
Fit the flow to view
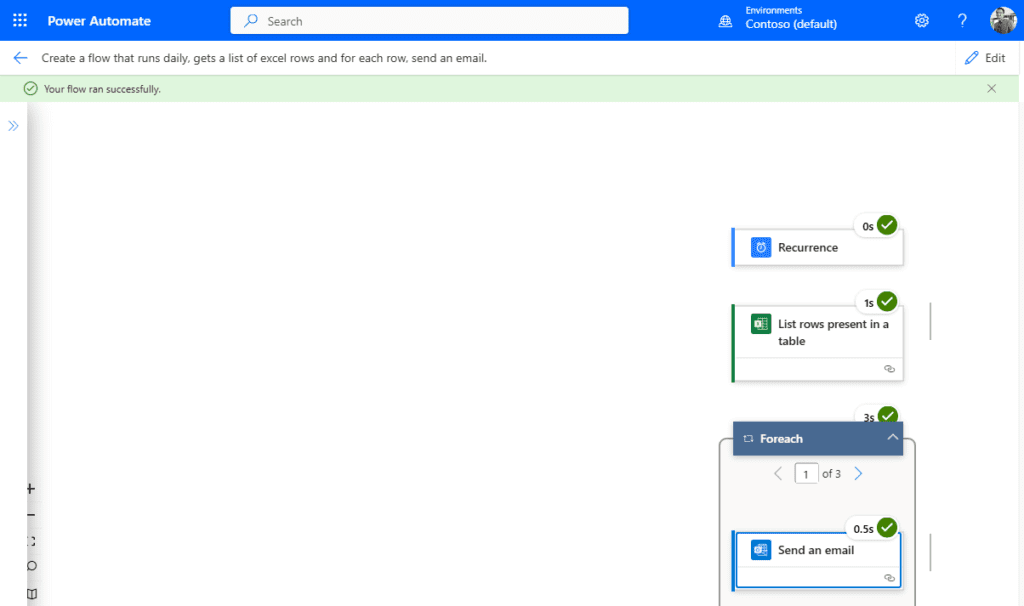click(31, 541)
